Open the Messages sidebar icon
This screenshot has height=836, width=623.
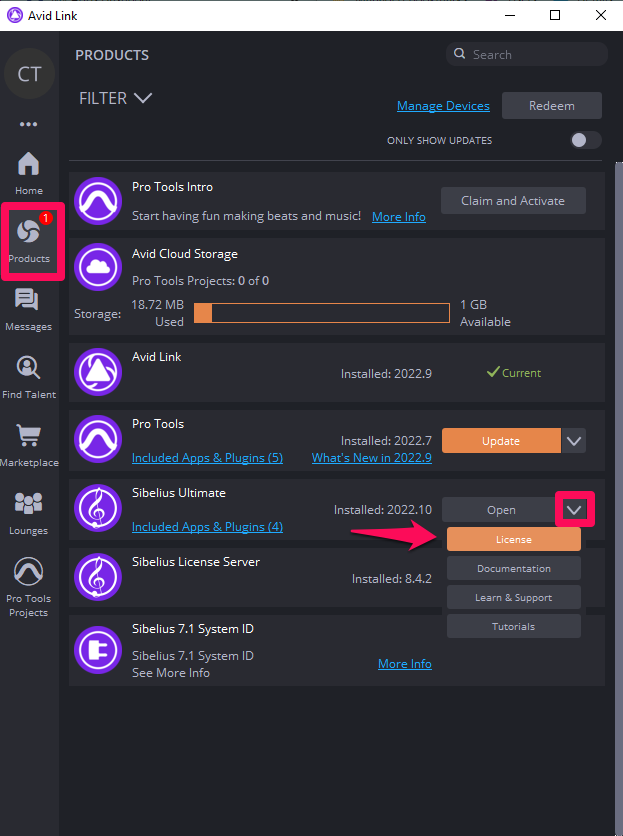[x=29, y=308]
